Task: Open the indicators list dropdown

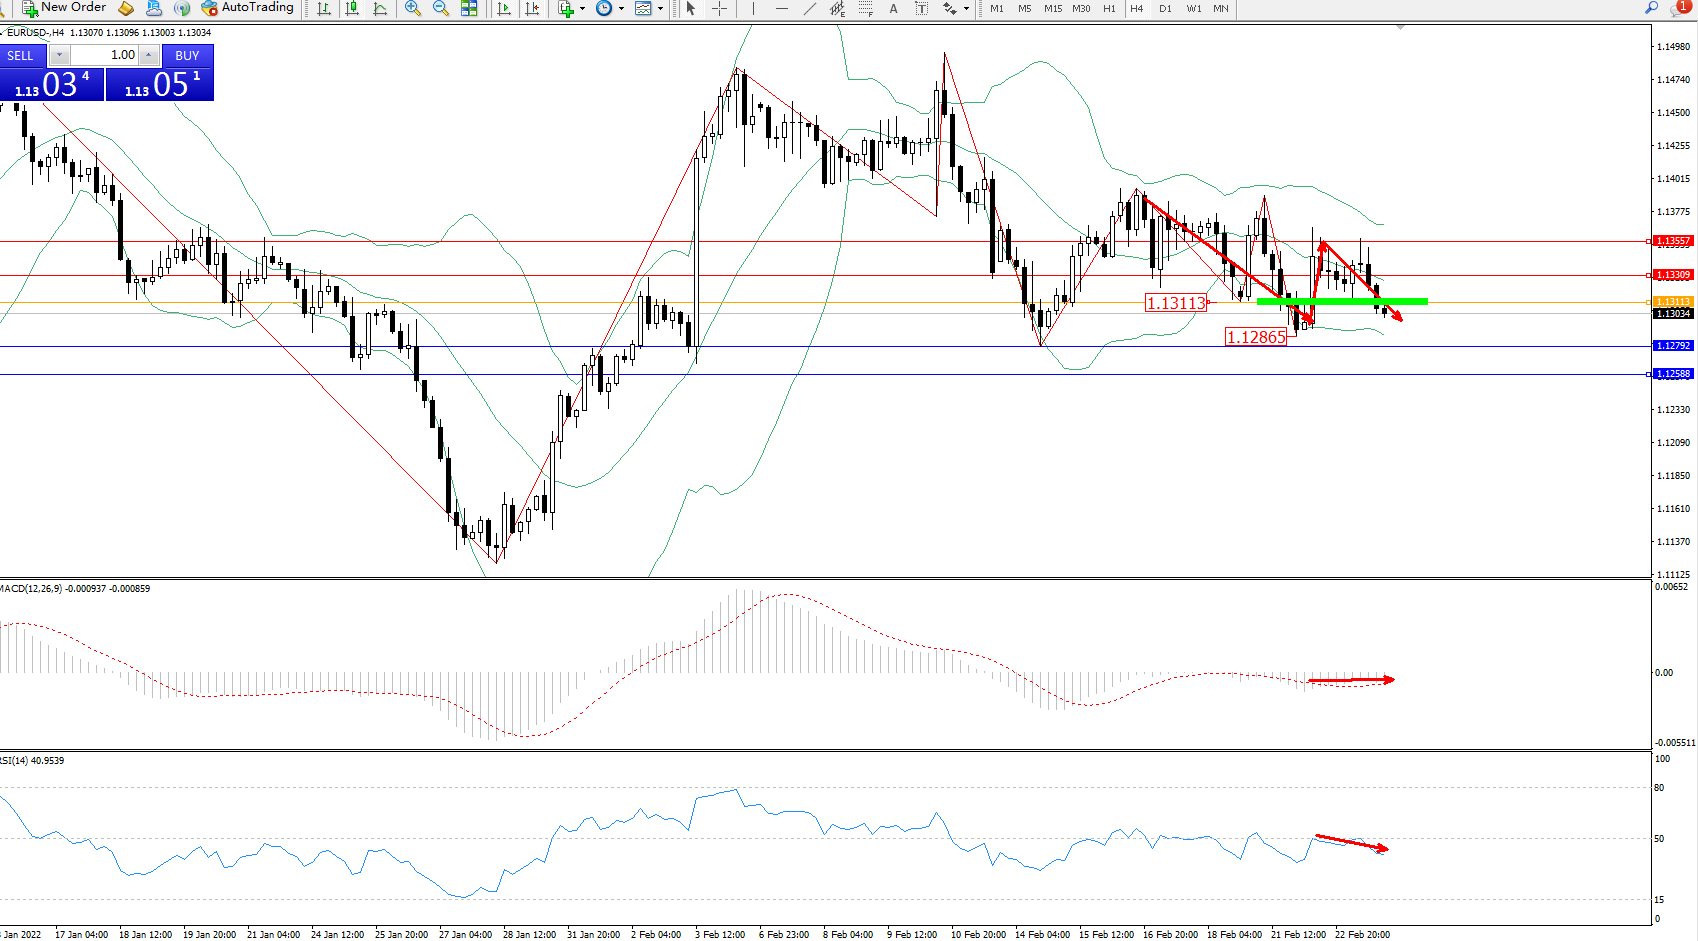Action: tap(582, 9)
